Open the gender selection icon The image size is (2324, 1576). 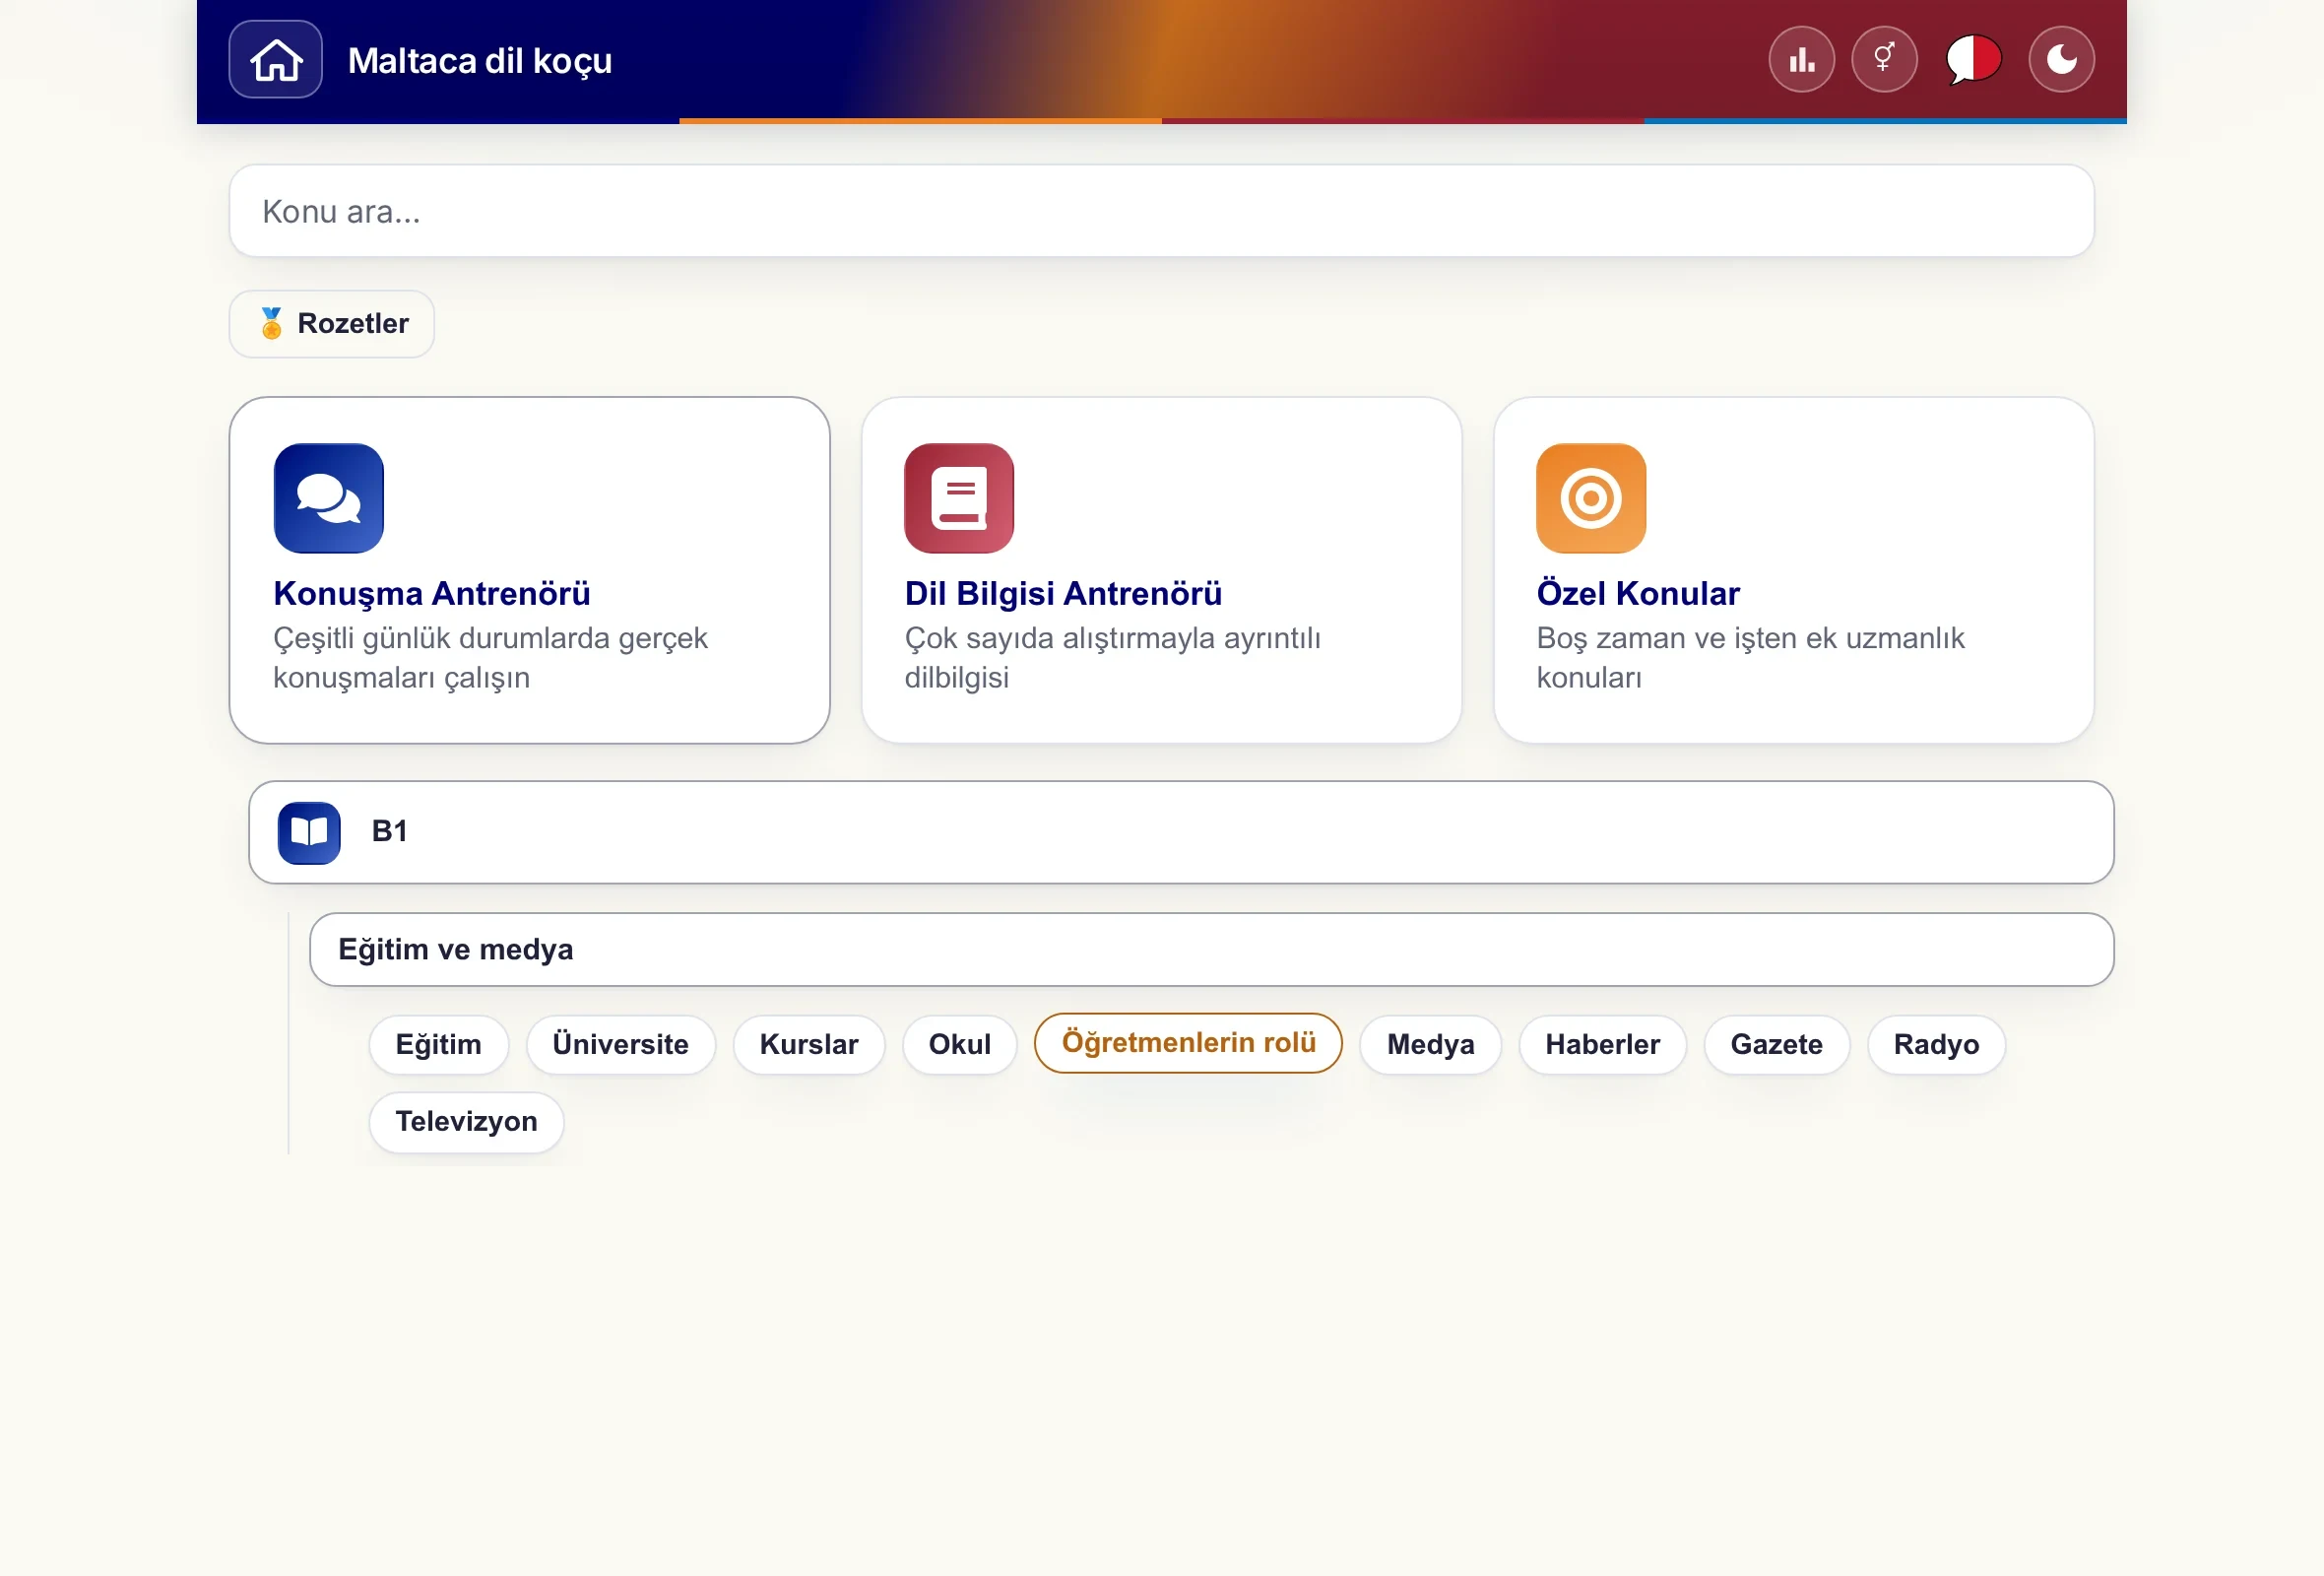tap(1884, 60)
